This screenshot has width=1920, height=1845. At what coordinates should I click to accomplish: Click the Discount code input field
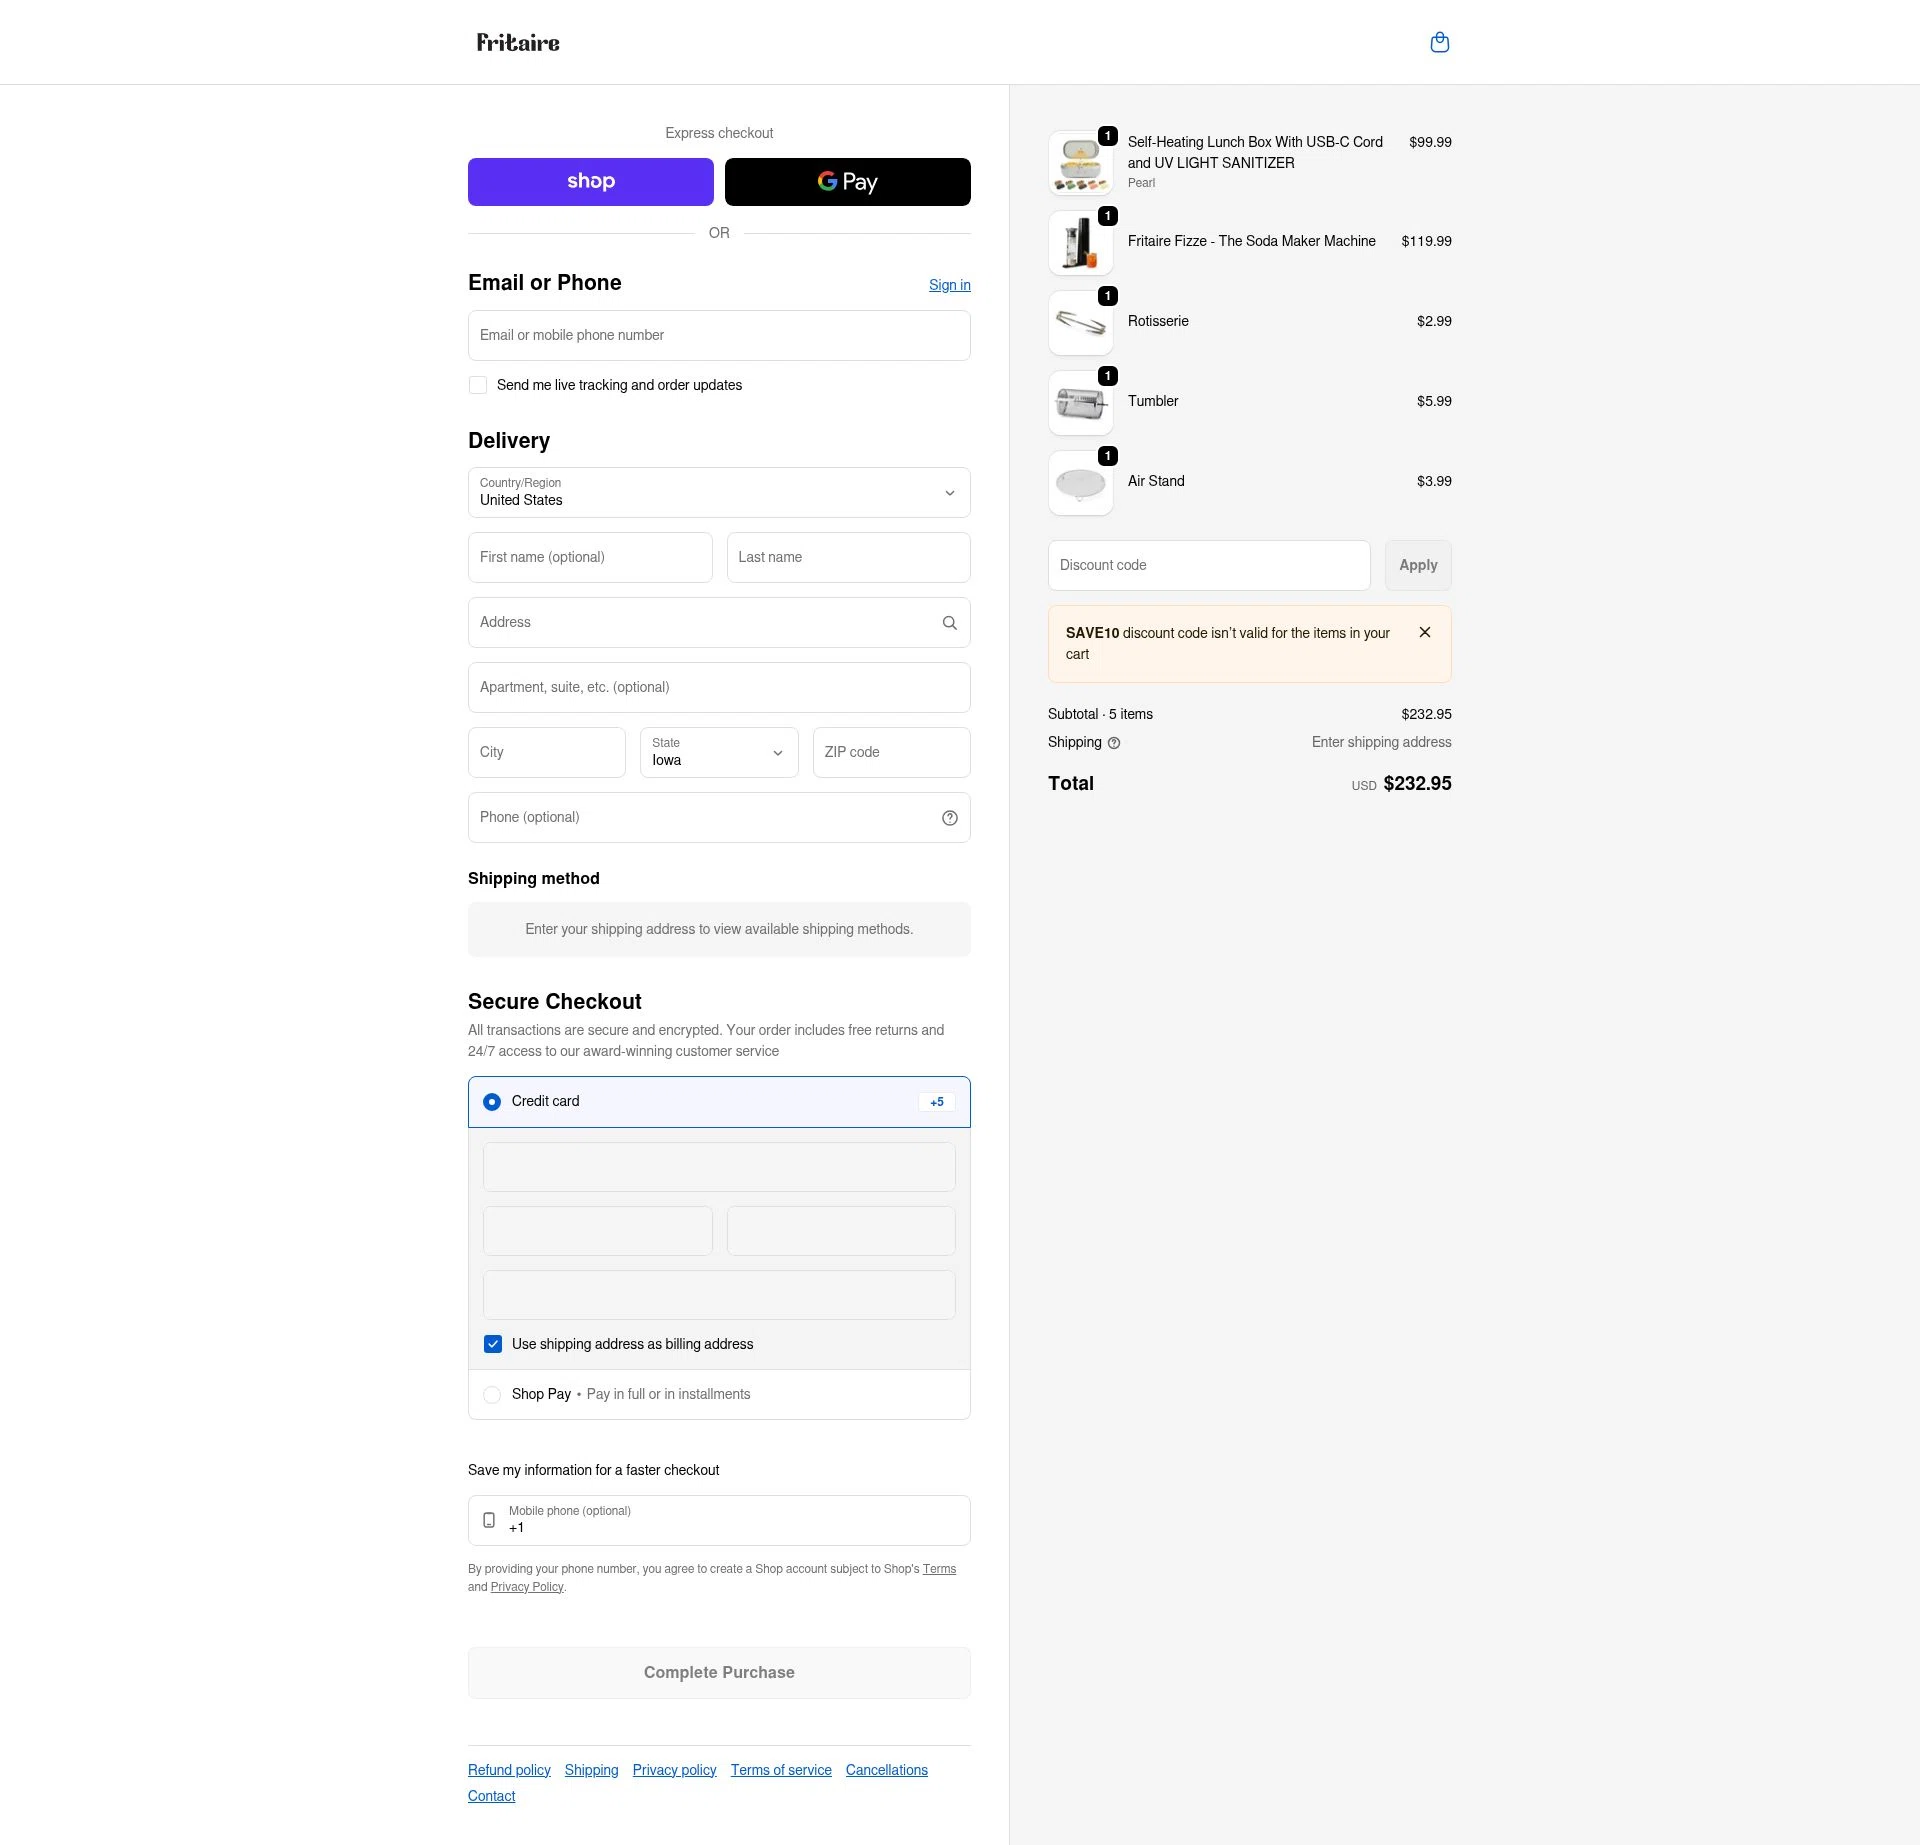[1208, 565]
